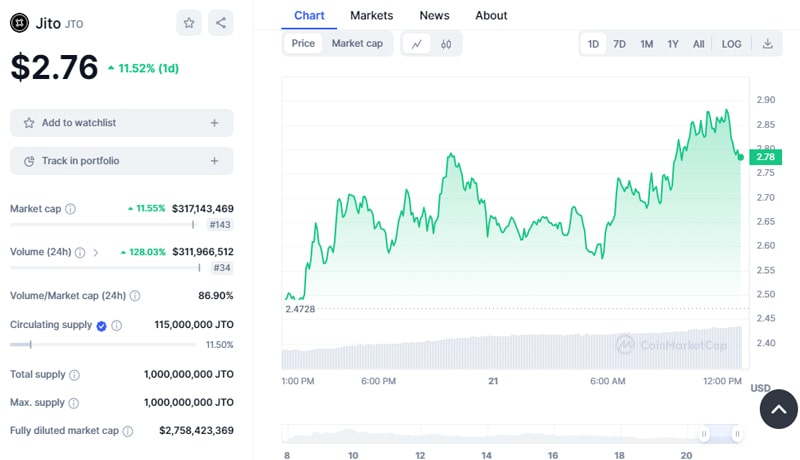The width and height of the screenshot is (800, 460).
Task: Open the Markets tab
Action: pos(371,15)
